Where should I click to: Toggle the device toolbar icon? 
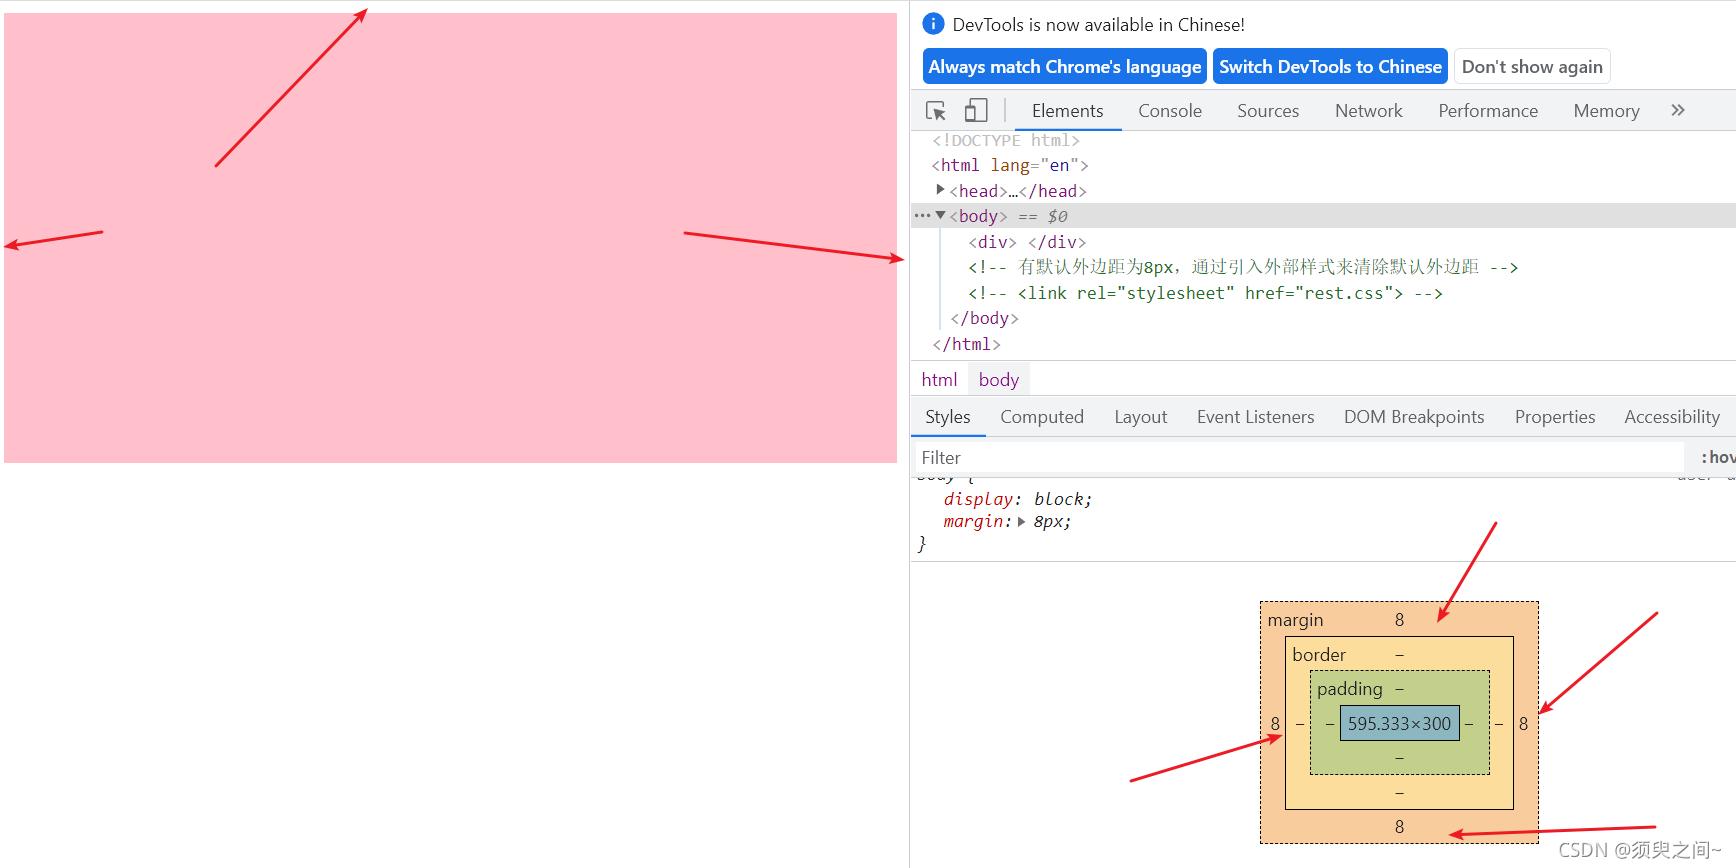click(x=976, y=111)
